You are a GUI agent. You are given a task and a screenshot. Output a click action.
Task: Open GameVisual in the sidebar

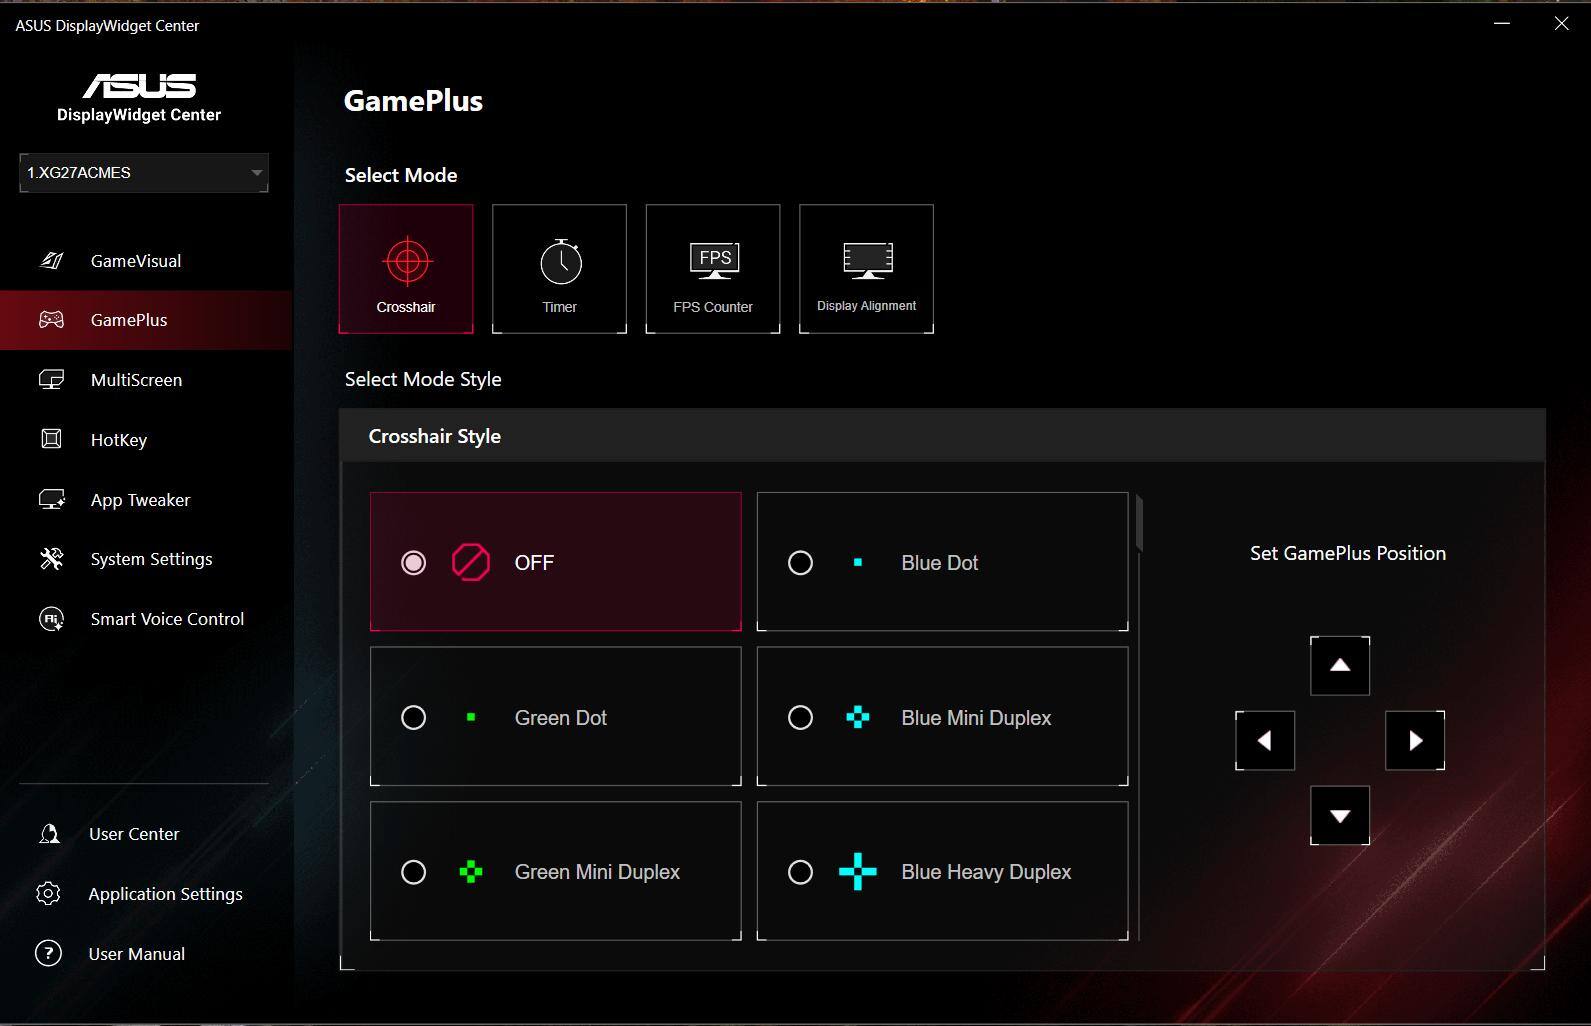136,261
